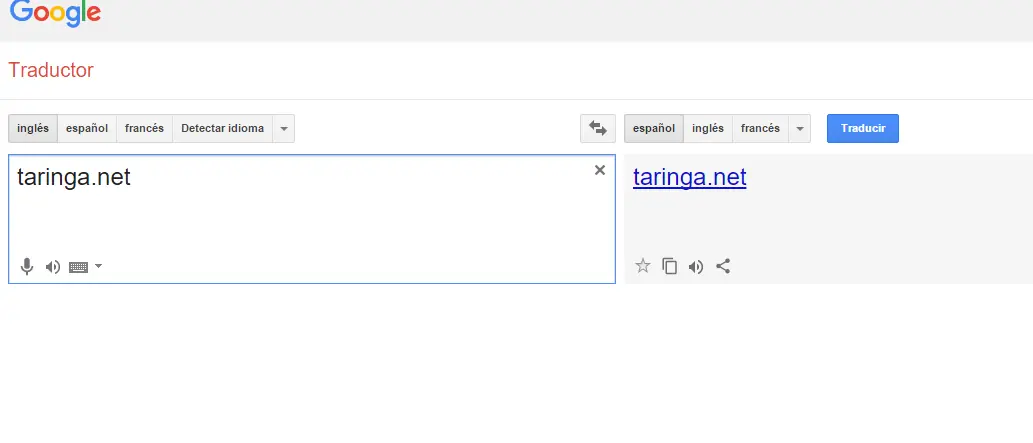Viewport: 1033px width, 443px height.
Task: Click the microphone voice input icon
Action: (x=27, y=267)
